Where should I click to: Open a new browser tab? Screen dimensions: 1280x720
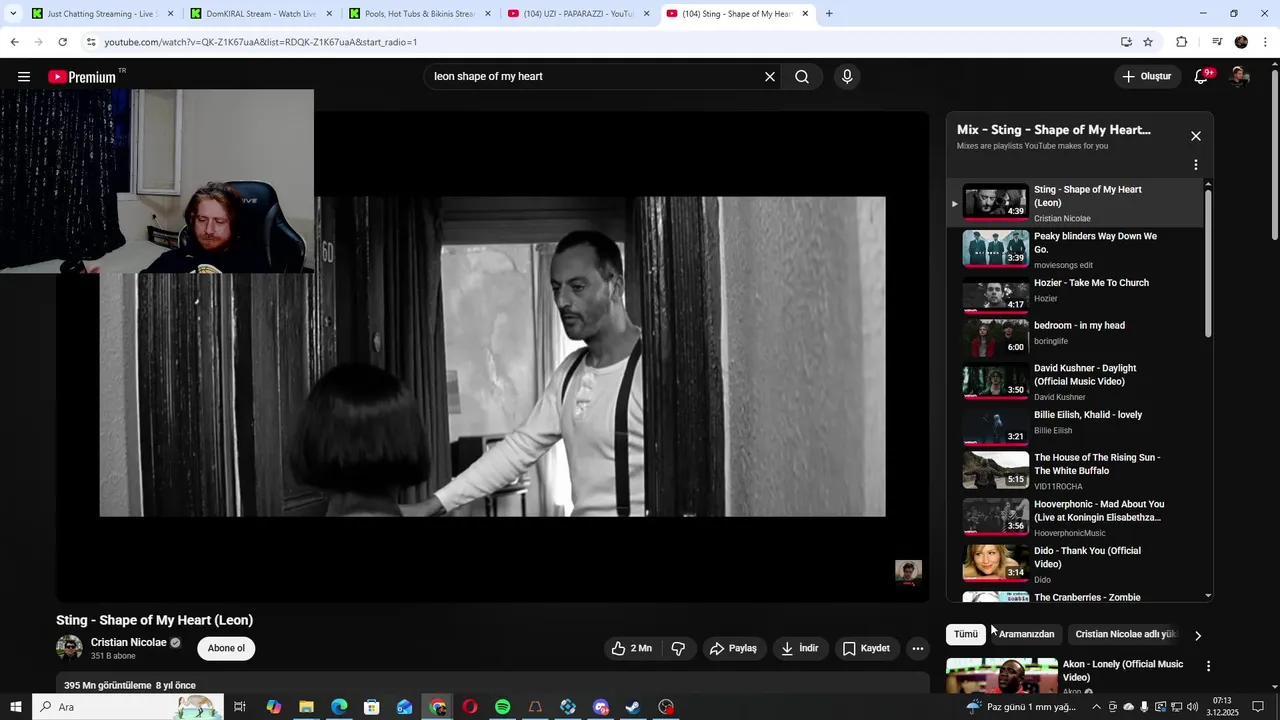829,14
